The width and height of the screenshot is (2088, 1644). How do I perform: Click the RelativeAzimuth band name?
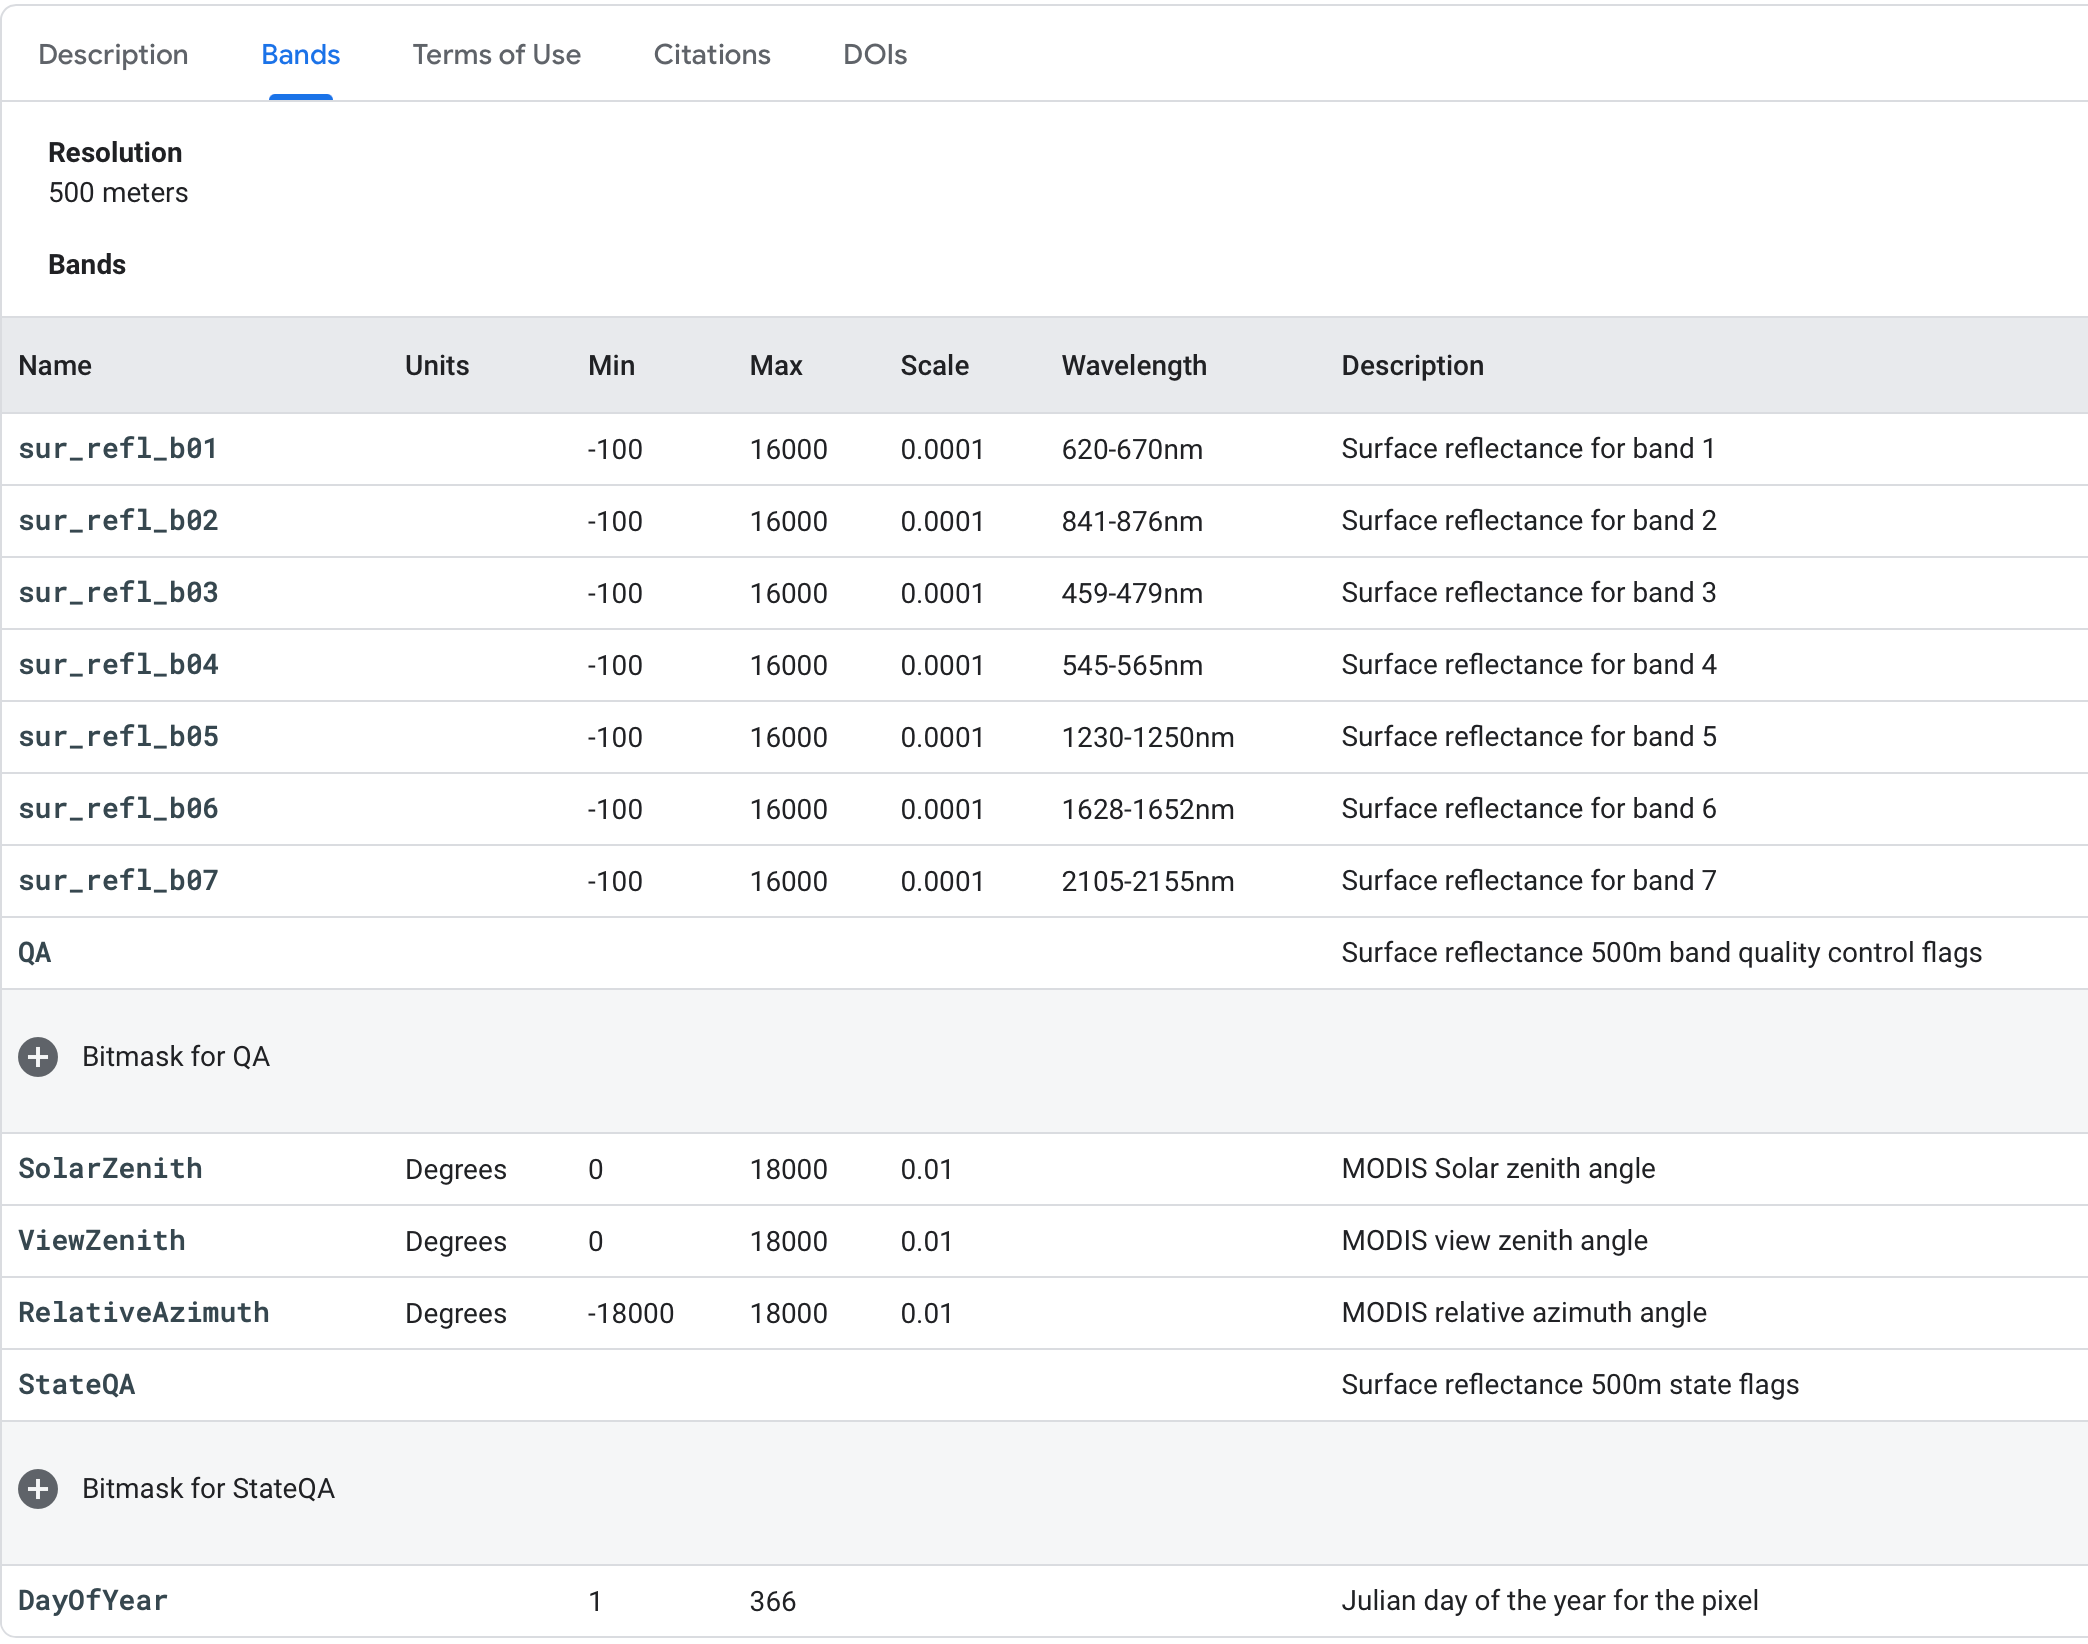click(x=144, y=1313)
